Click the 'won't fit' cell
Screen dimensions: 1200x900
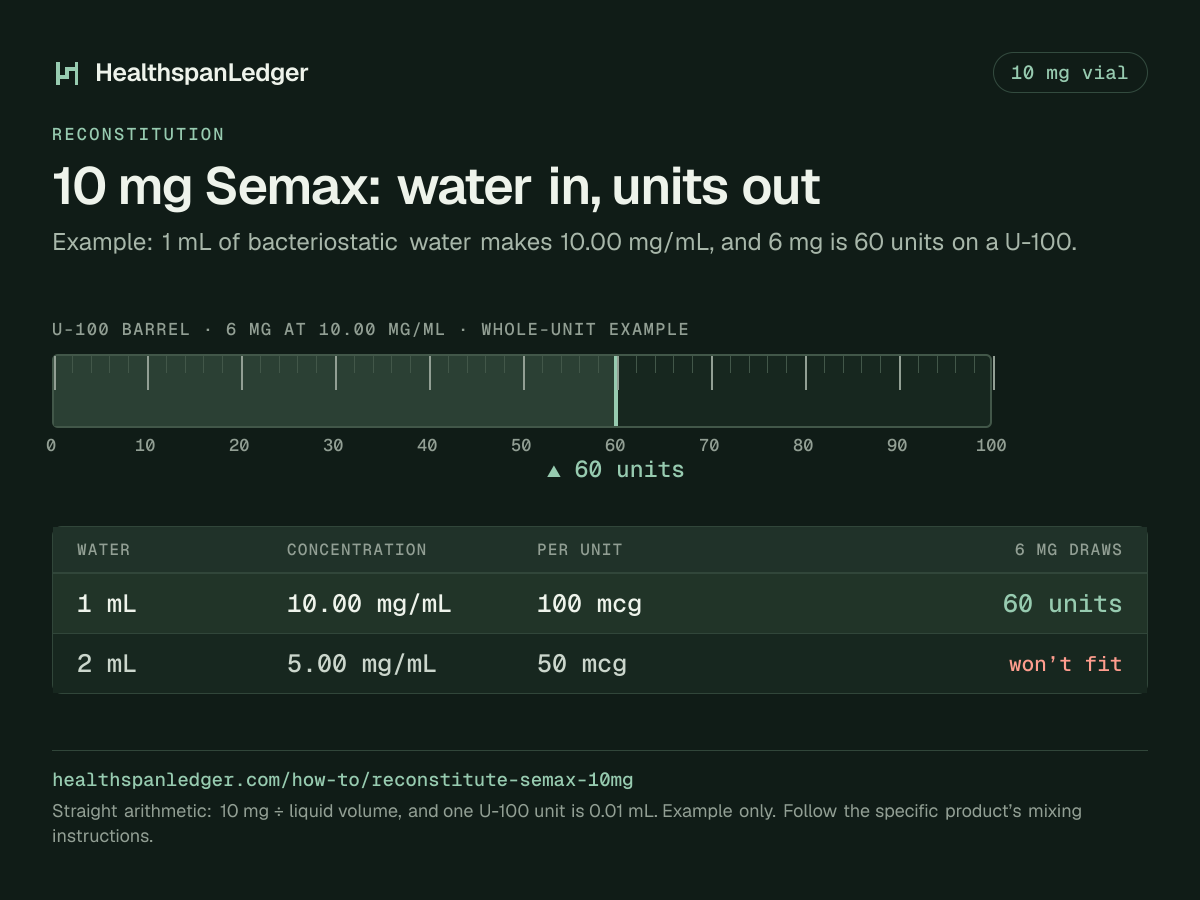[1066, 664]
